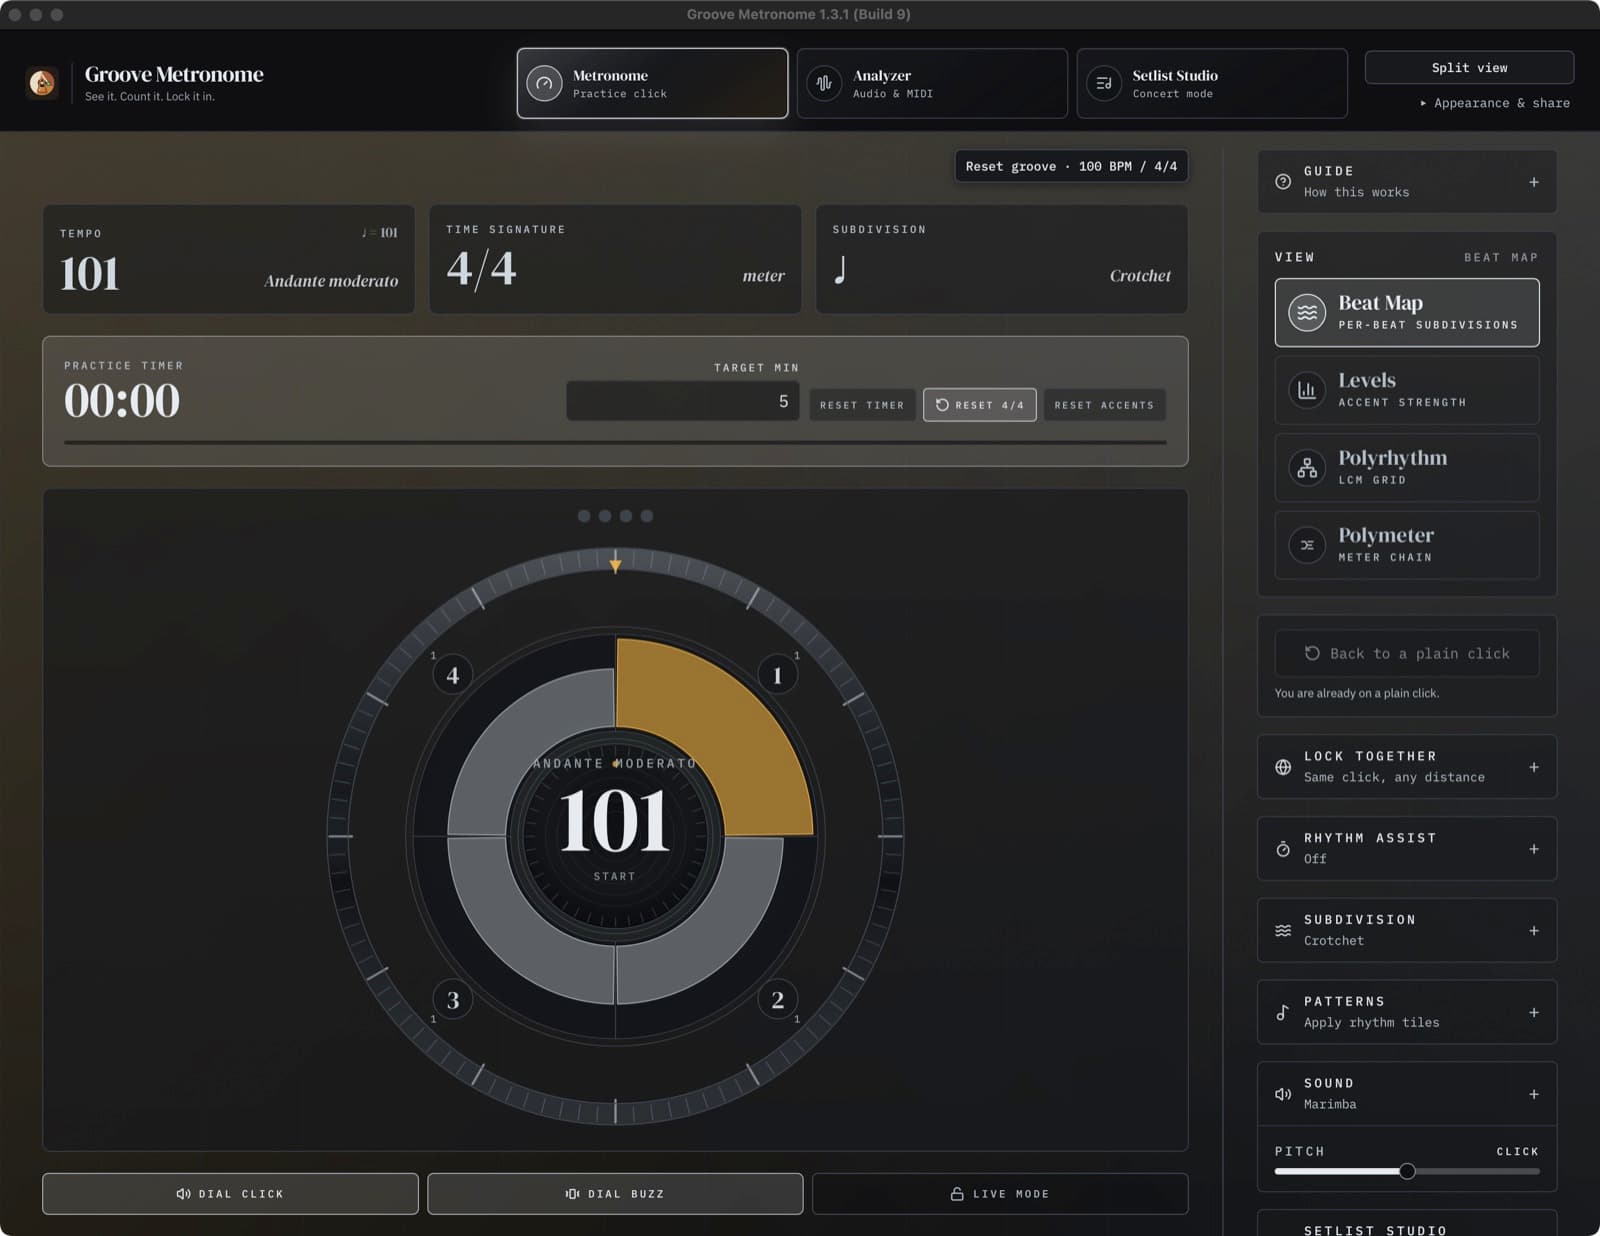Click the Patterns music note icon
Image resolution: width=1600 pixels, height=1236 pixels.
pyautogui.click(x=1283, y=1012)
